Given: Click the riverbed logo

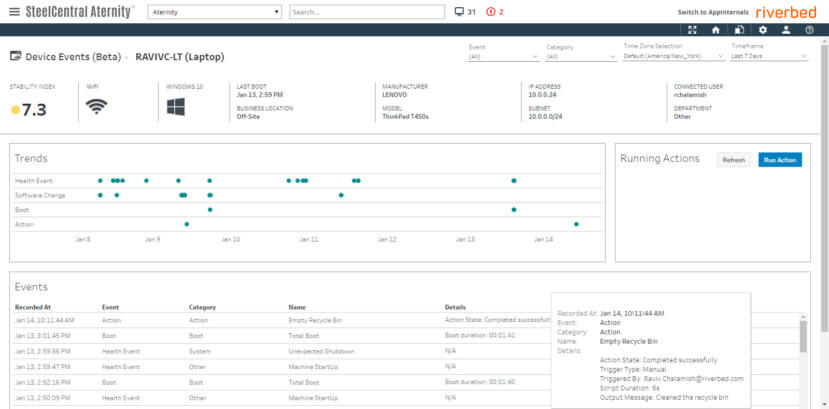Looking at the screenshot, I should [786, 12].
